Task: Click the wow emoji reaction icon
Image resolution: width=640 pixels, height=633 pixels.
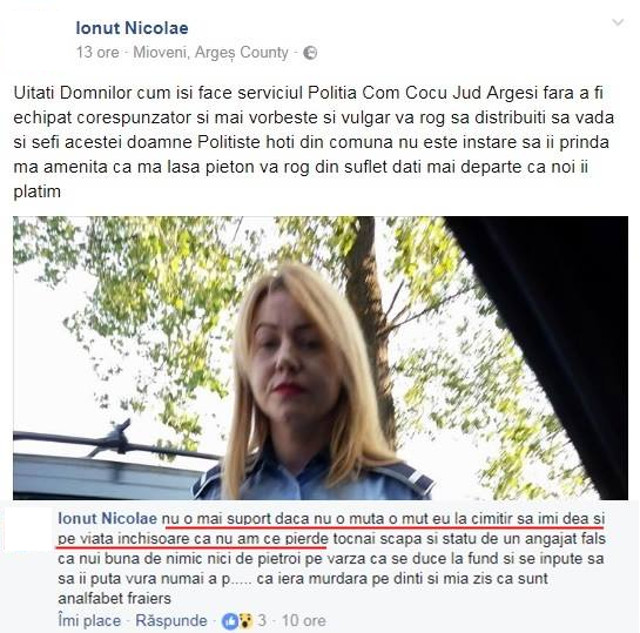Action: click(x=245, y=621)
